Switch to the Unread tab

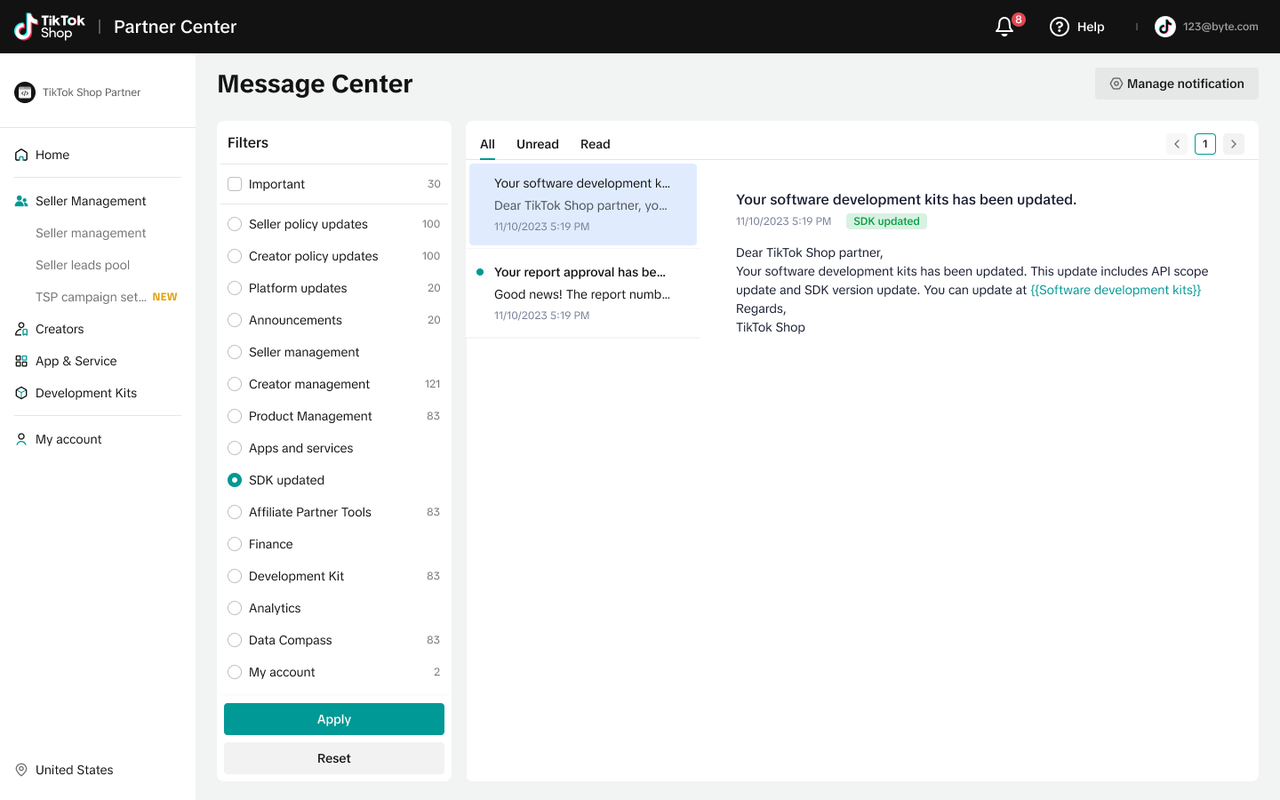pos(537,144)
